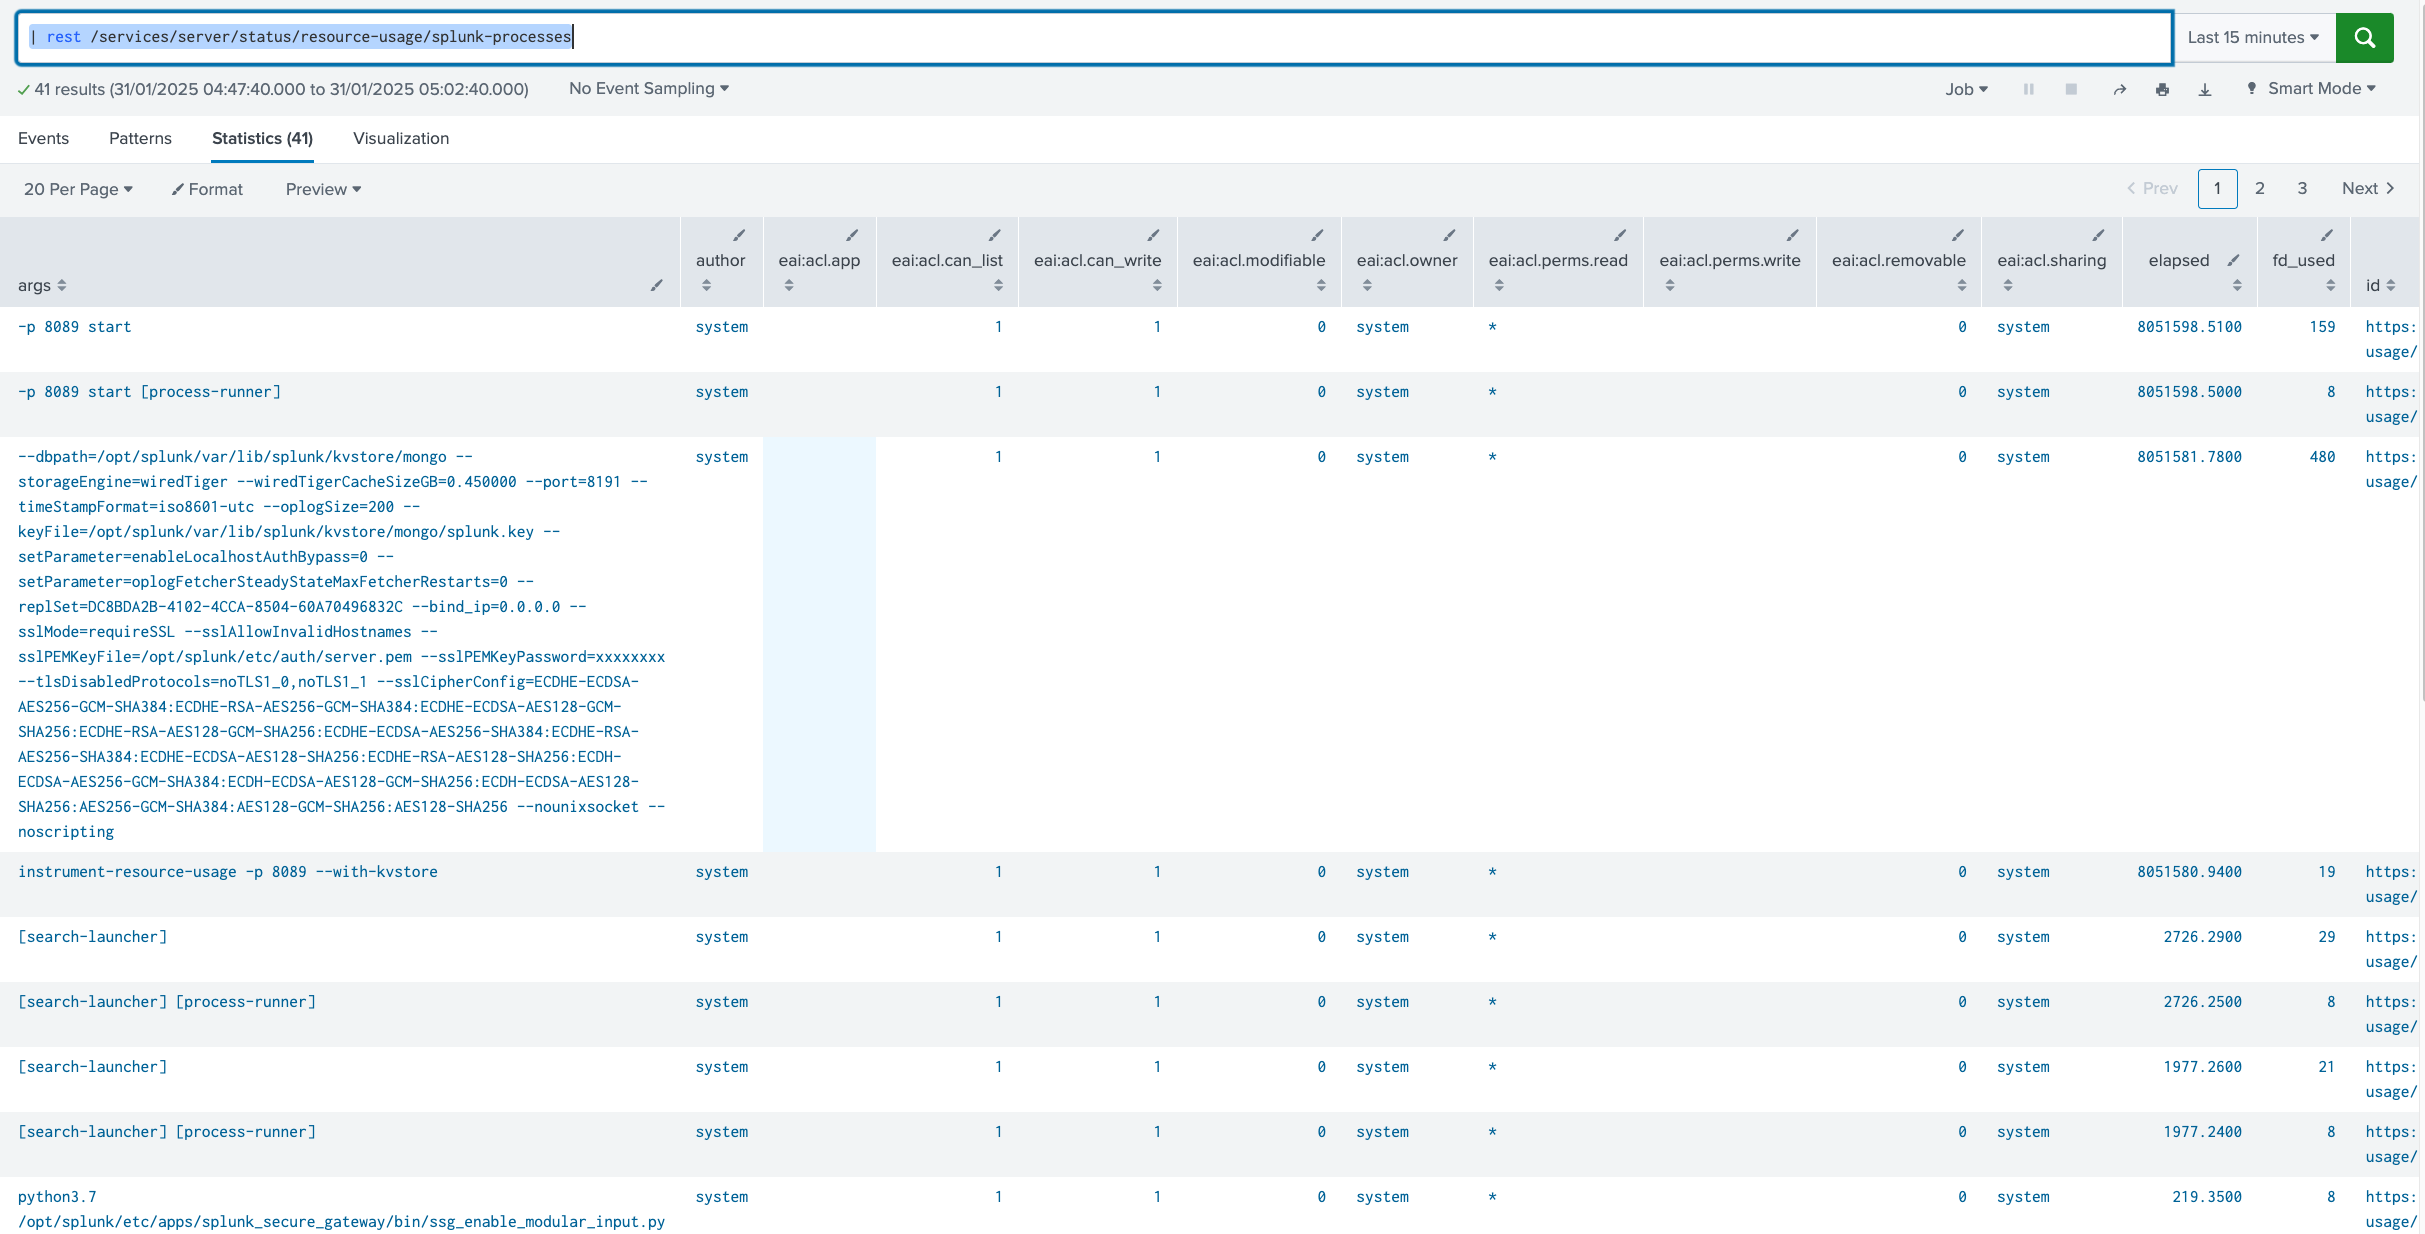Switch to the Visualization tab
Screen dimensions: 2425x1234
[x=400, y=138]
